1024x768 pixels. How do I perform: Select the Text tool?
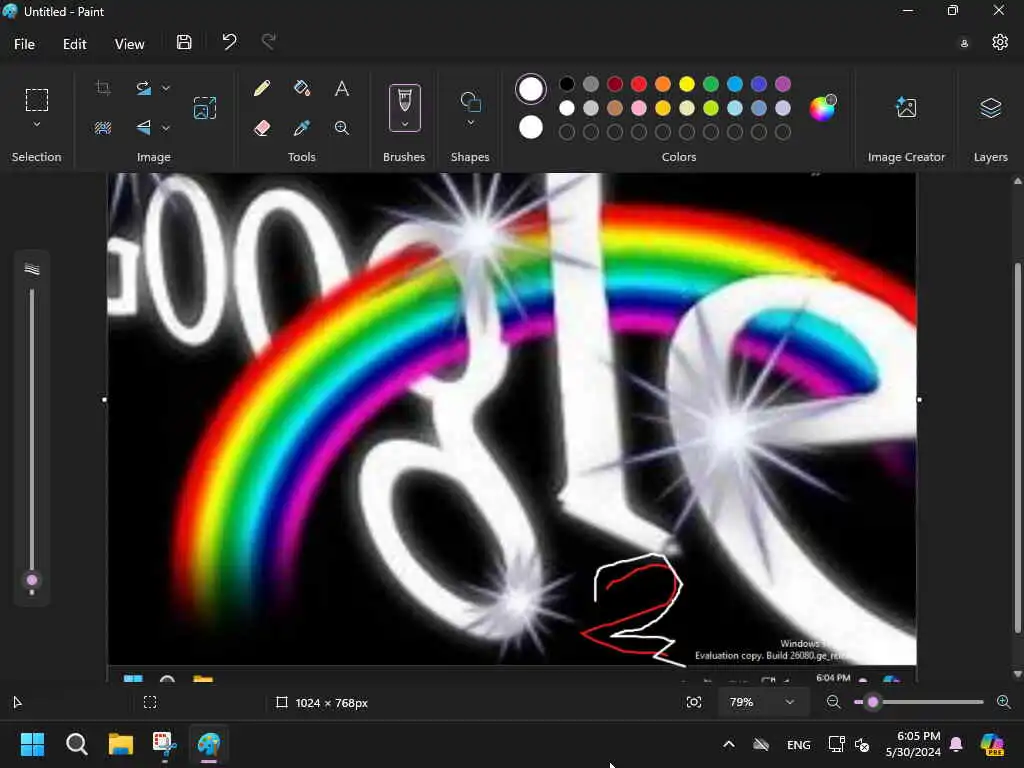pyautogui.click(x=342, y=88)
